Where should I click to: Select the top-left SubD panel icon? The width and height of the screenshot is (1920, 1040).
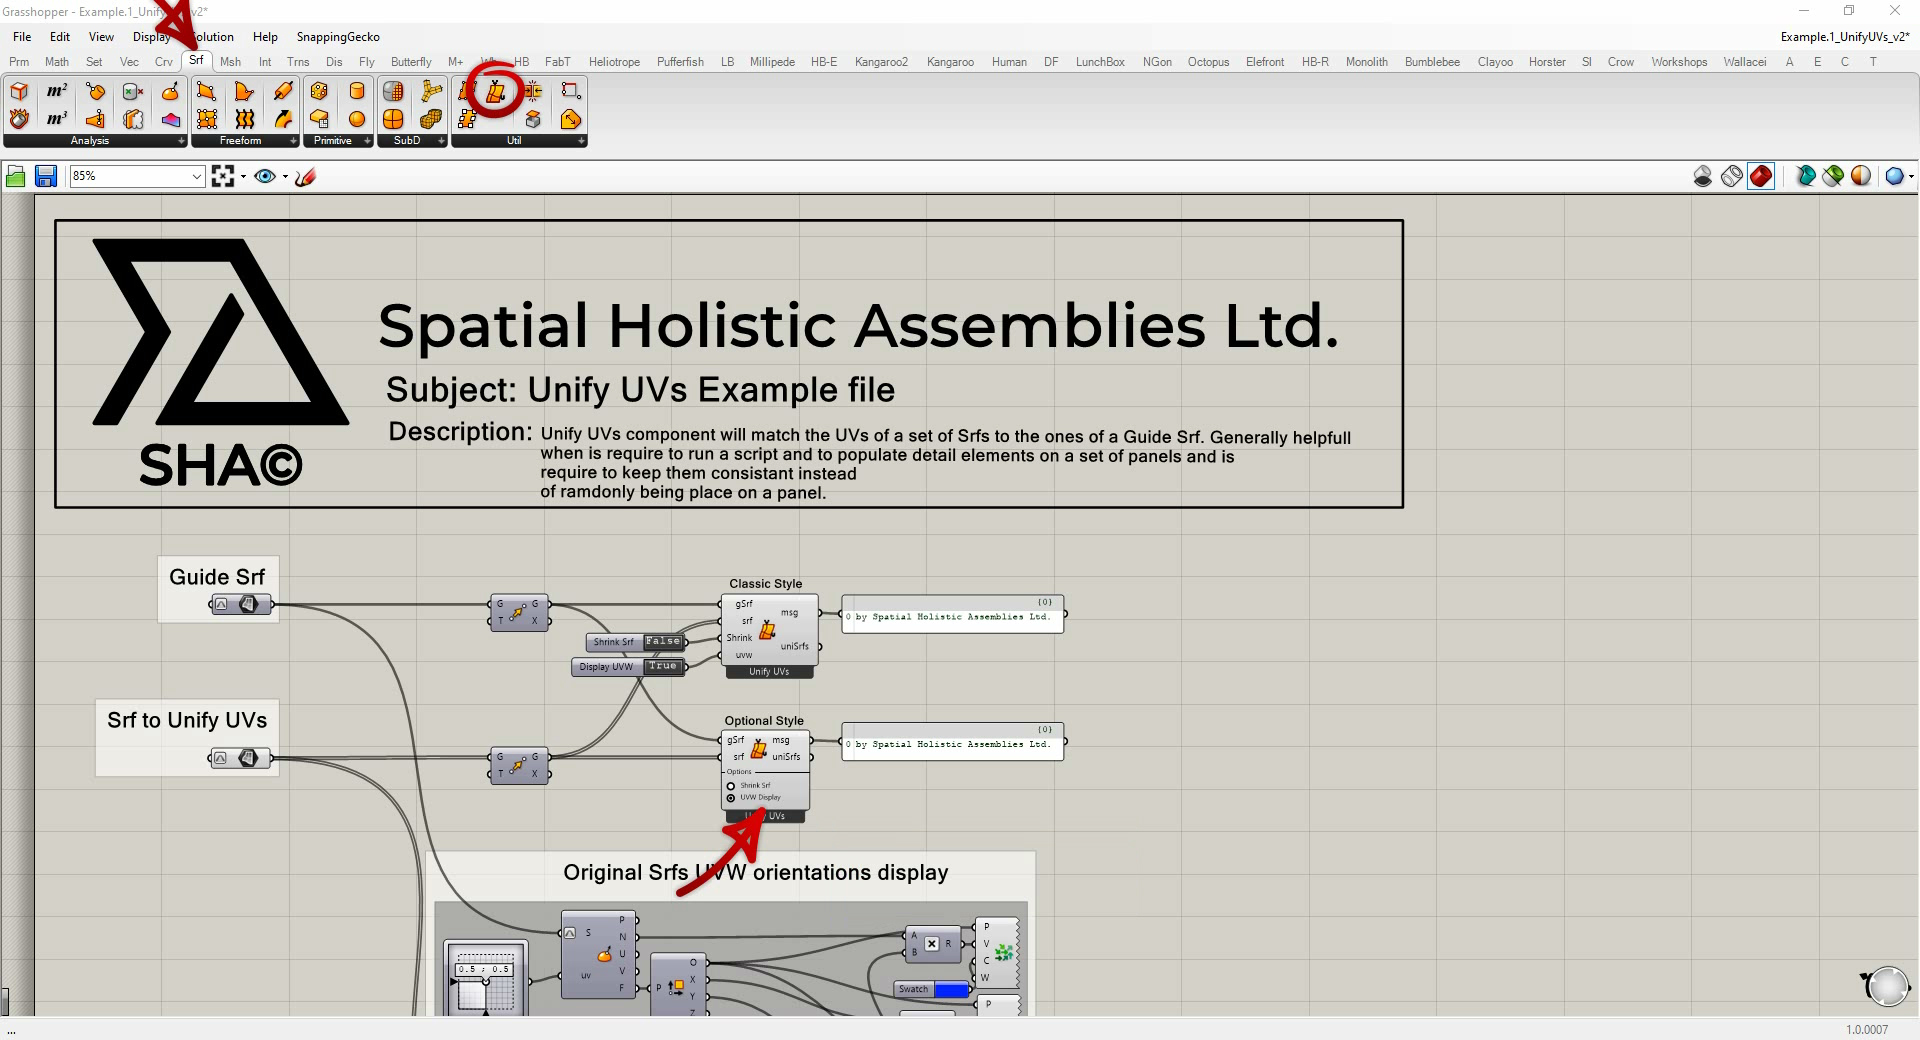click(393, 92)
